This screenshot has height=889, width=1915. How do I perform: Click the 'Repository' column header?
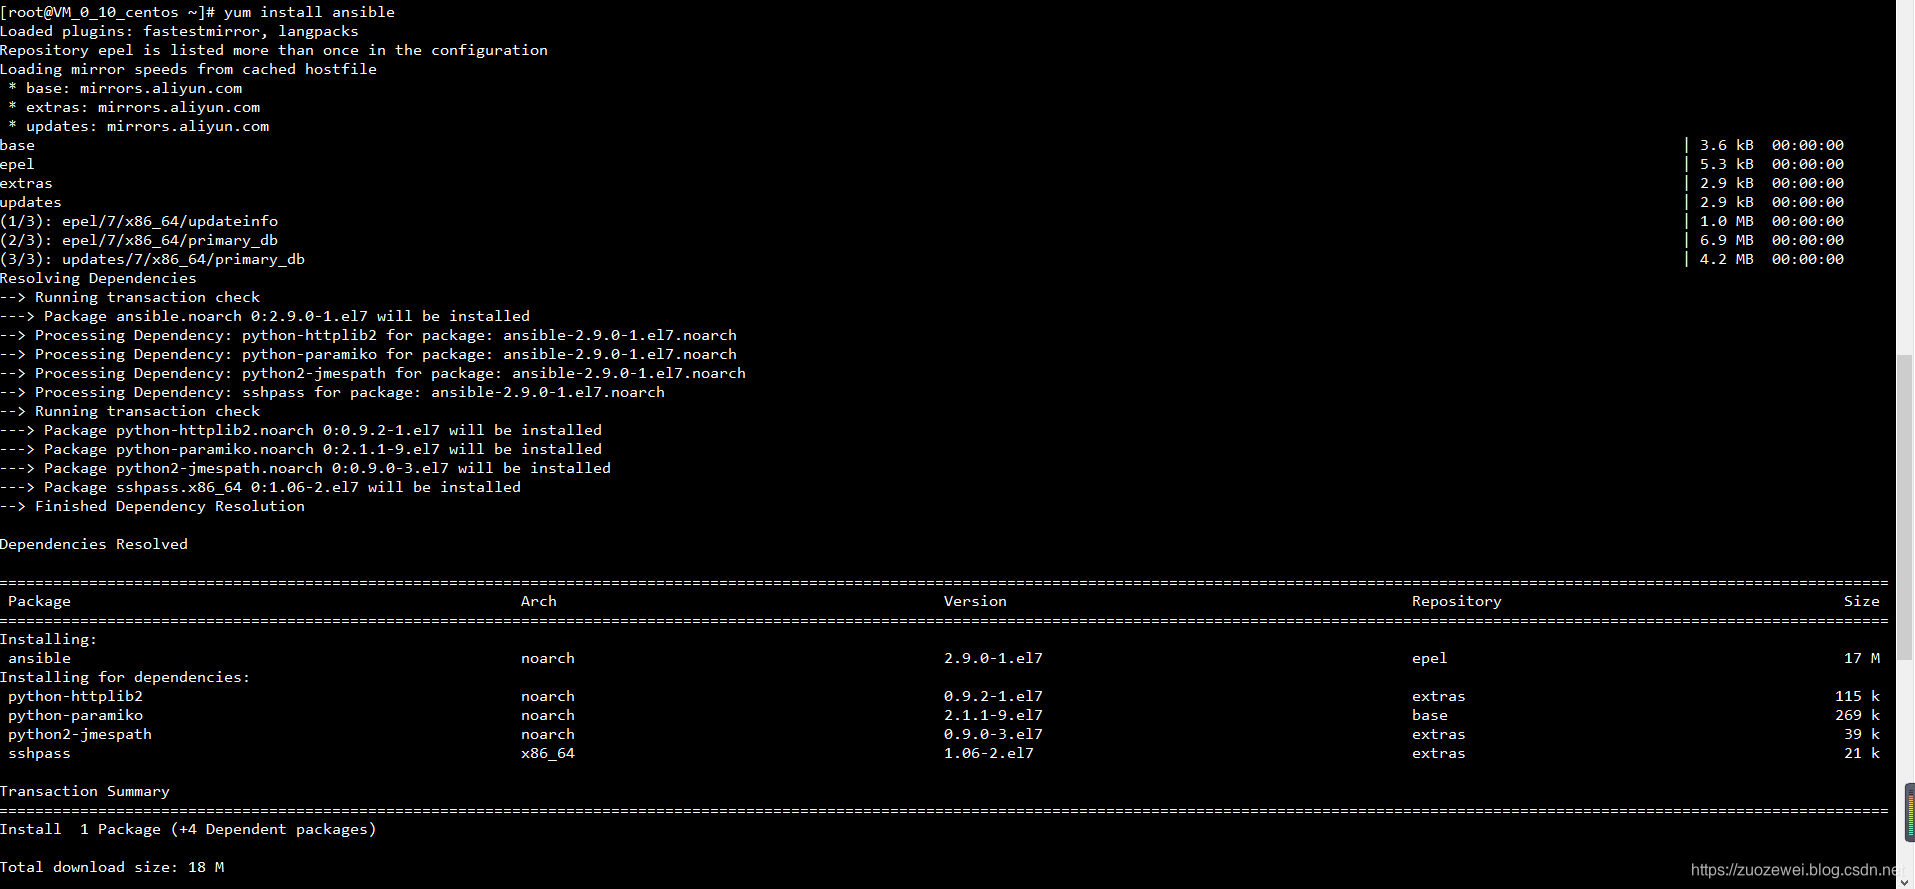click(1456, 601)
